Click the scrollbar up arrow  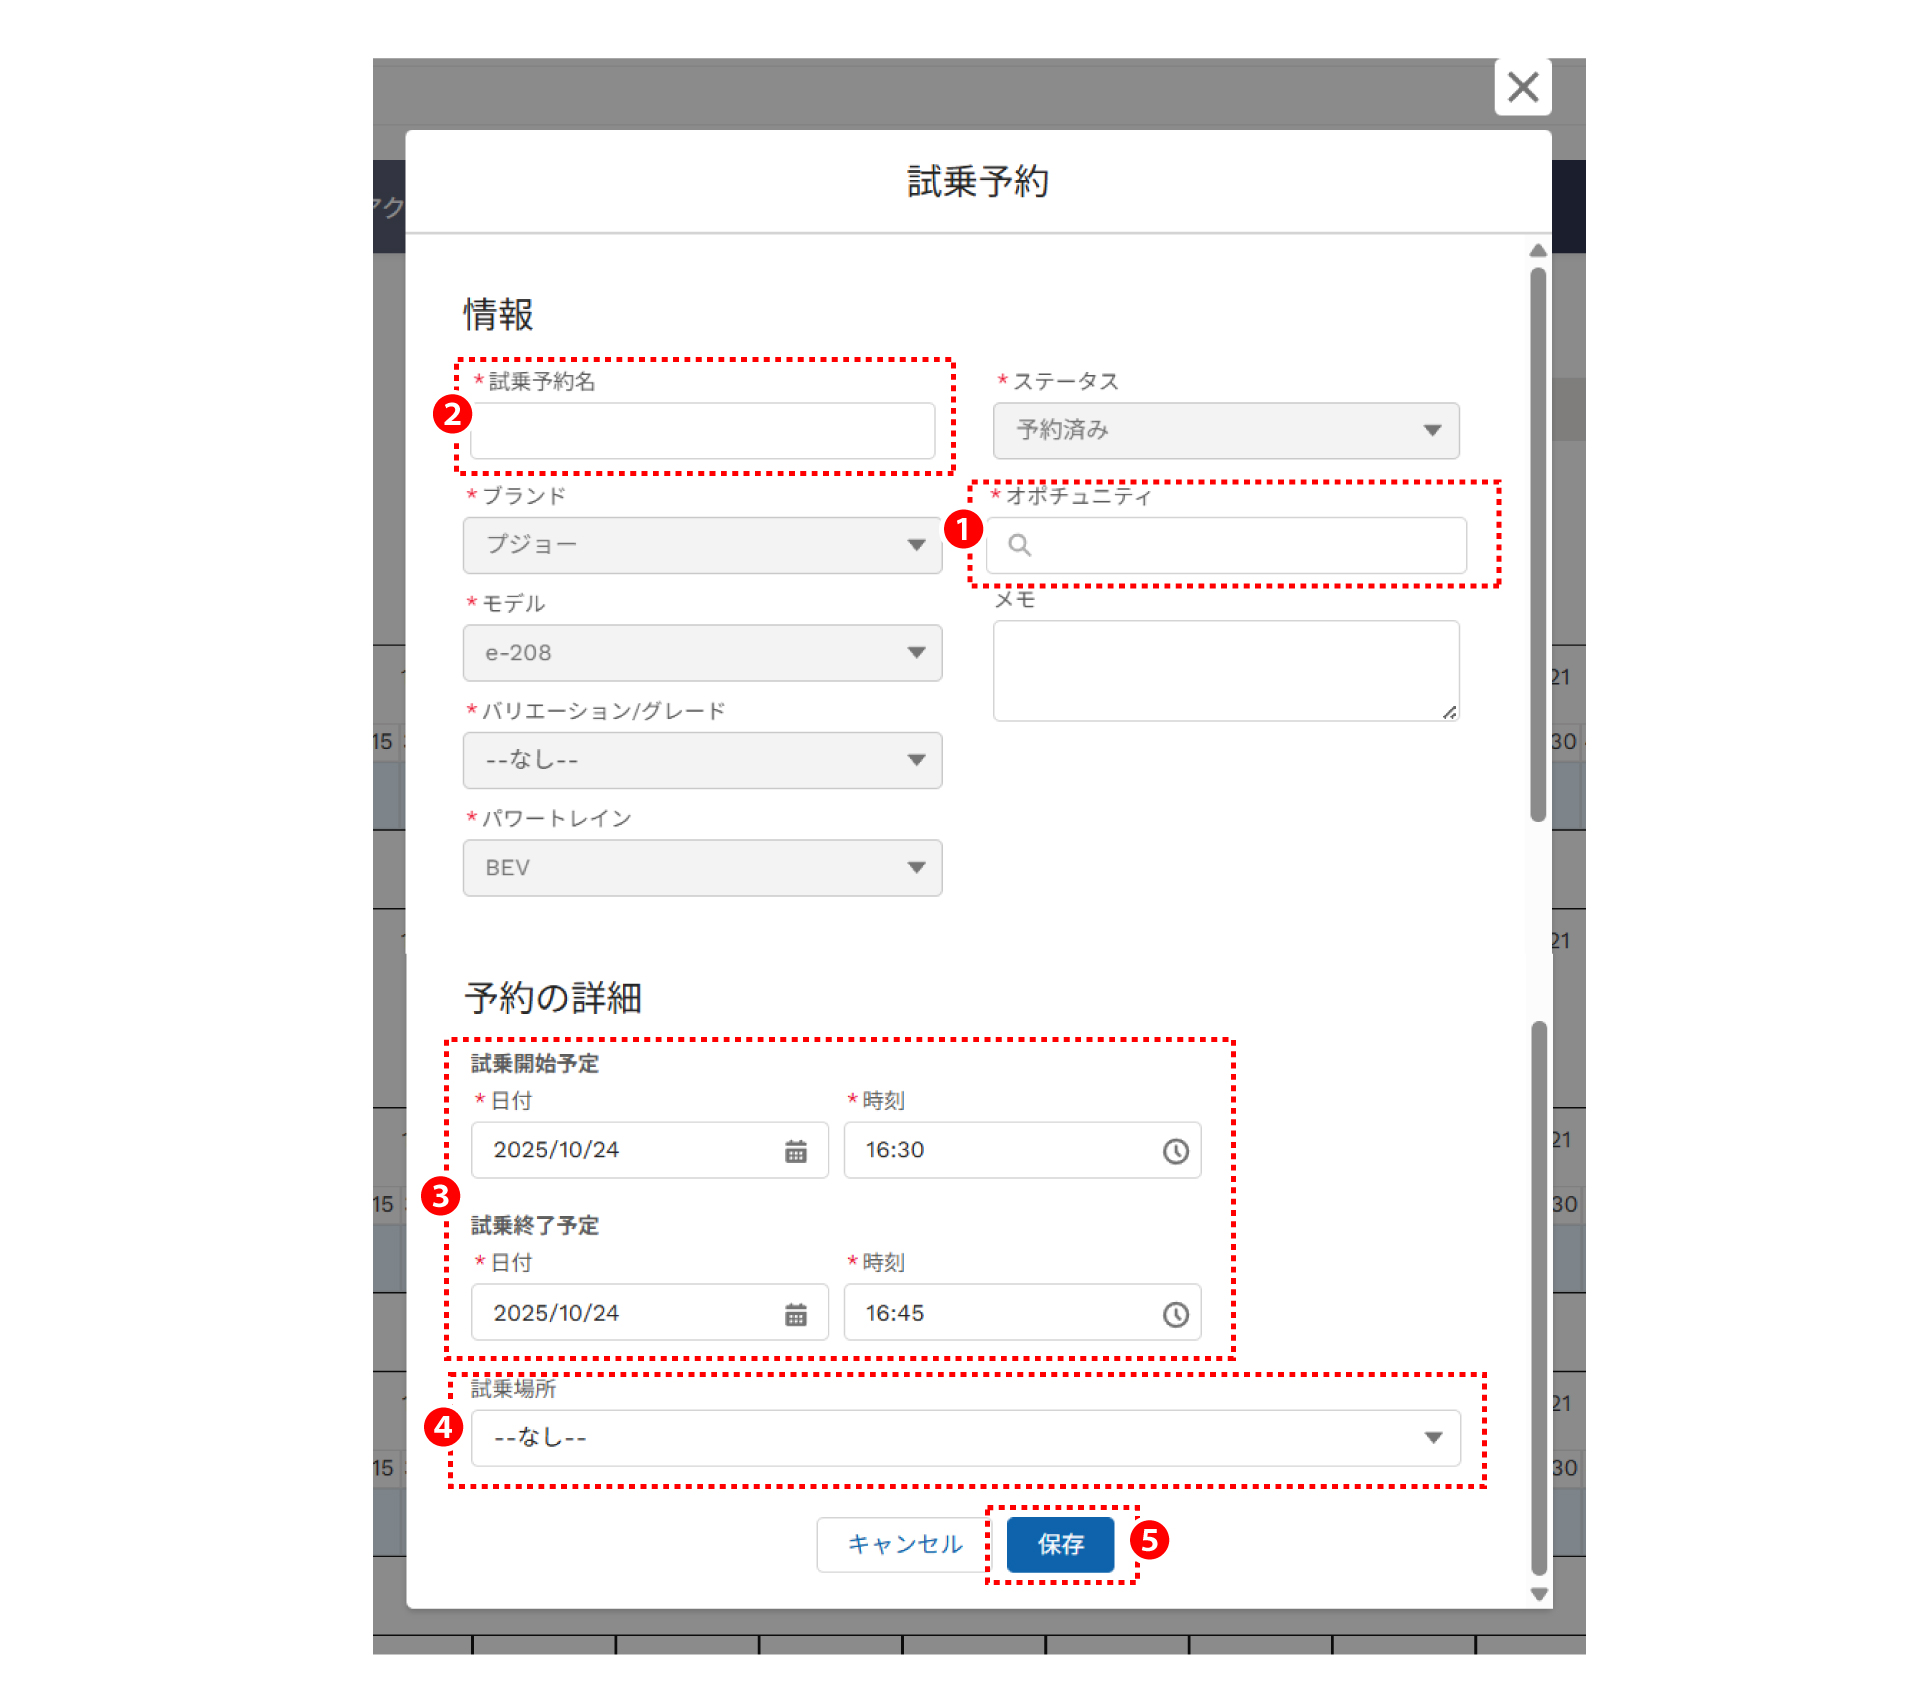[x=1538, y=251]
